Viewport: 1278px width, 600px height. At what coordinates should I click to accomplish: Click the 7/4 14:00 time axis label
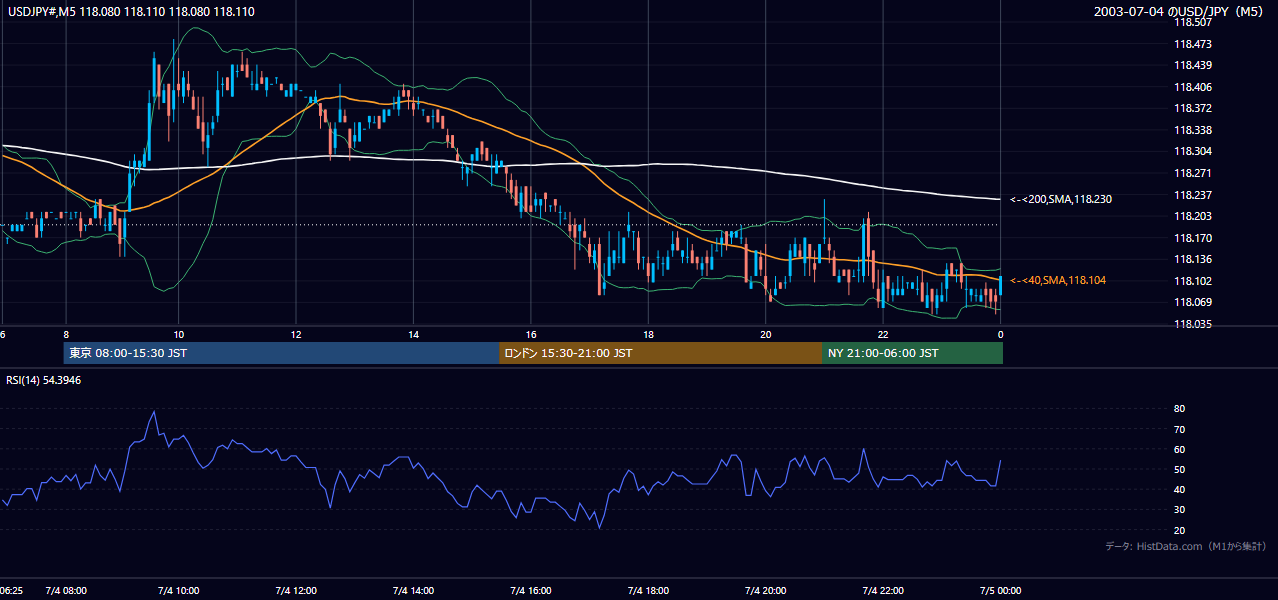click(x=413, y=591)
